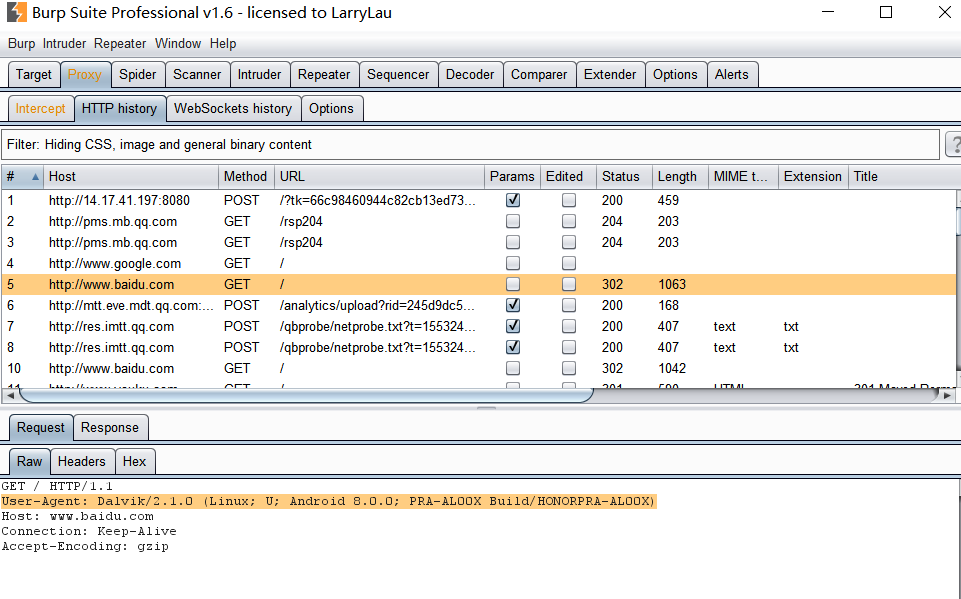This screenshot has height=599, width=961.
Task: Select the Proxy tab
Action: coord(85,75)
